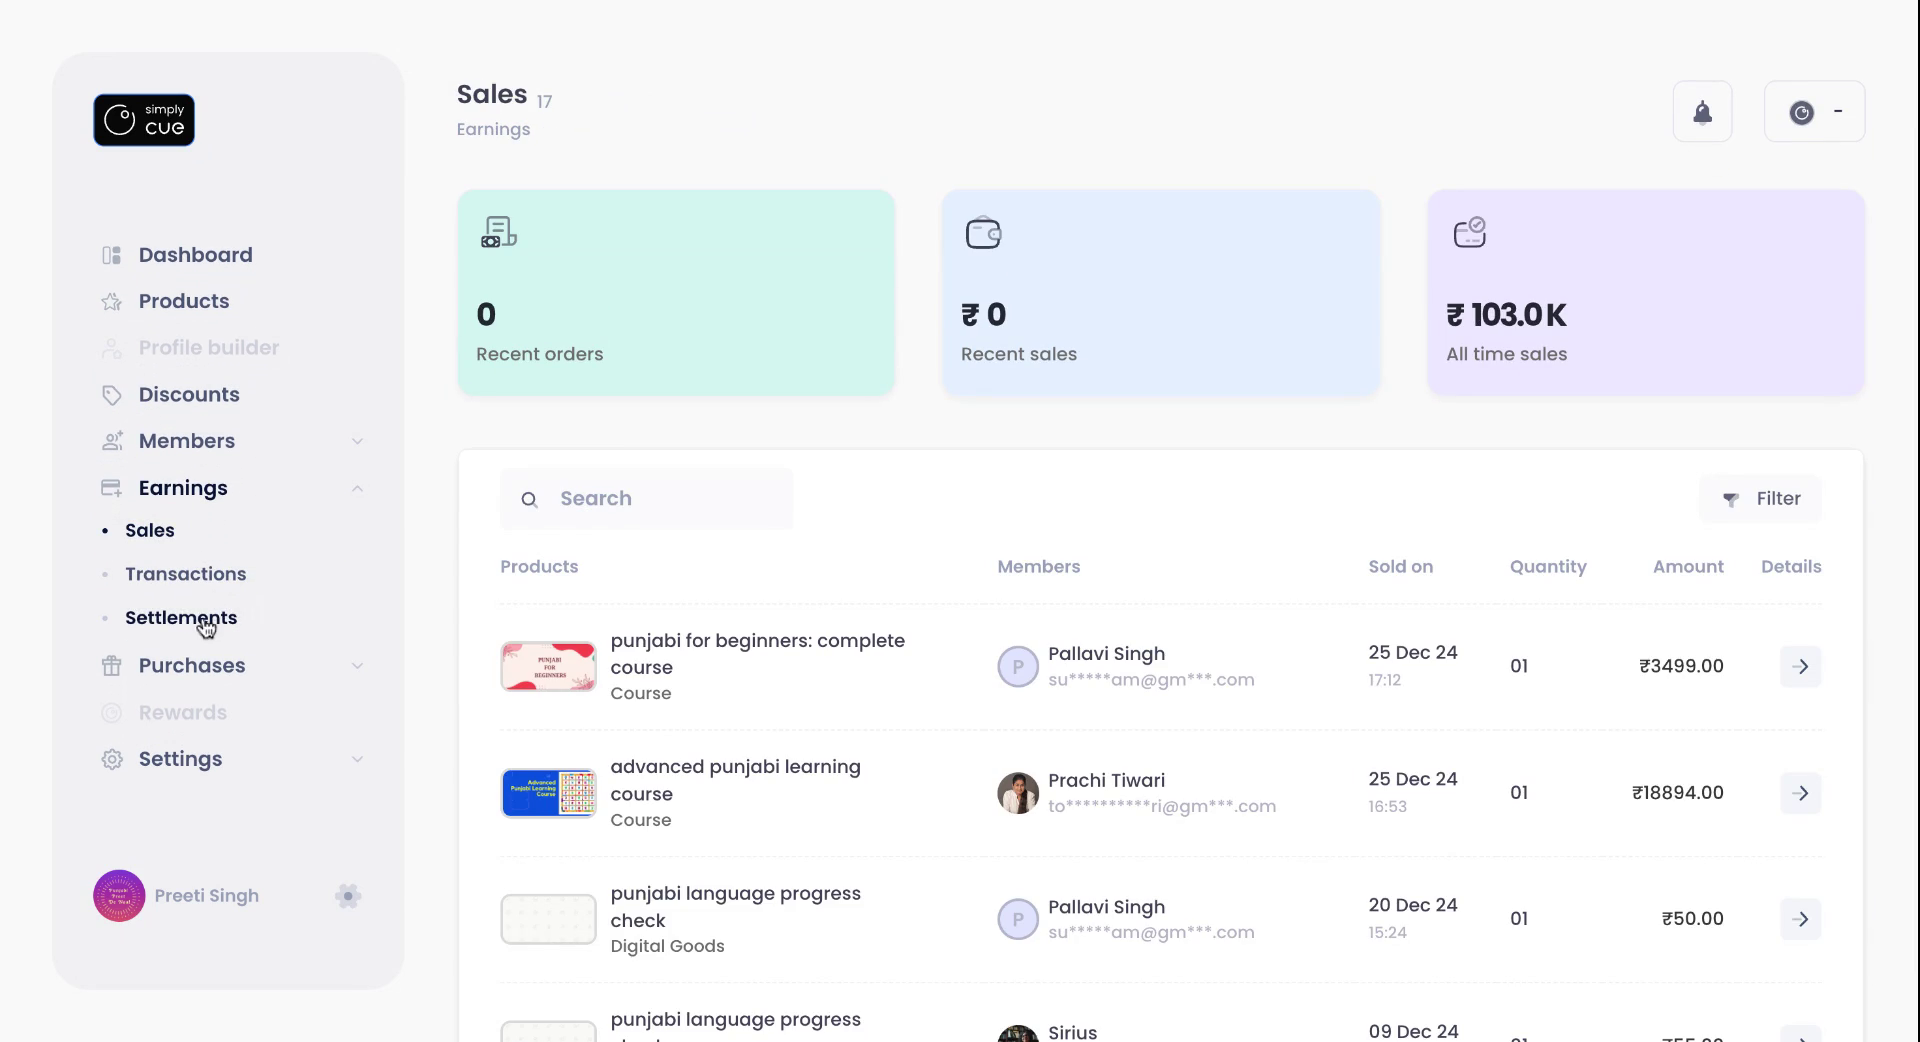Click the Simply Cue logo
Viewport: 1920px width, 1042px height.
pyautogui.click(x=144, y=120)
